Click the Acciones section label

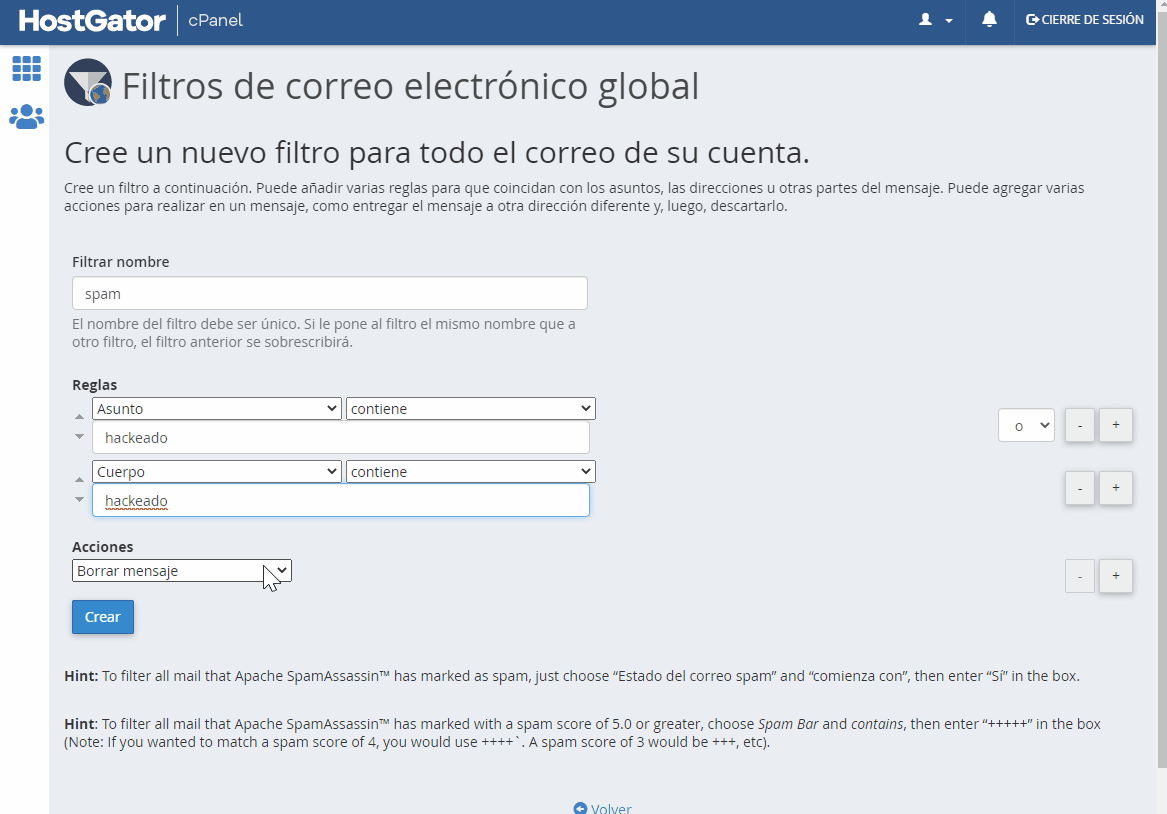pos(103,547)
